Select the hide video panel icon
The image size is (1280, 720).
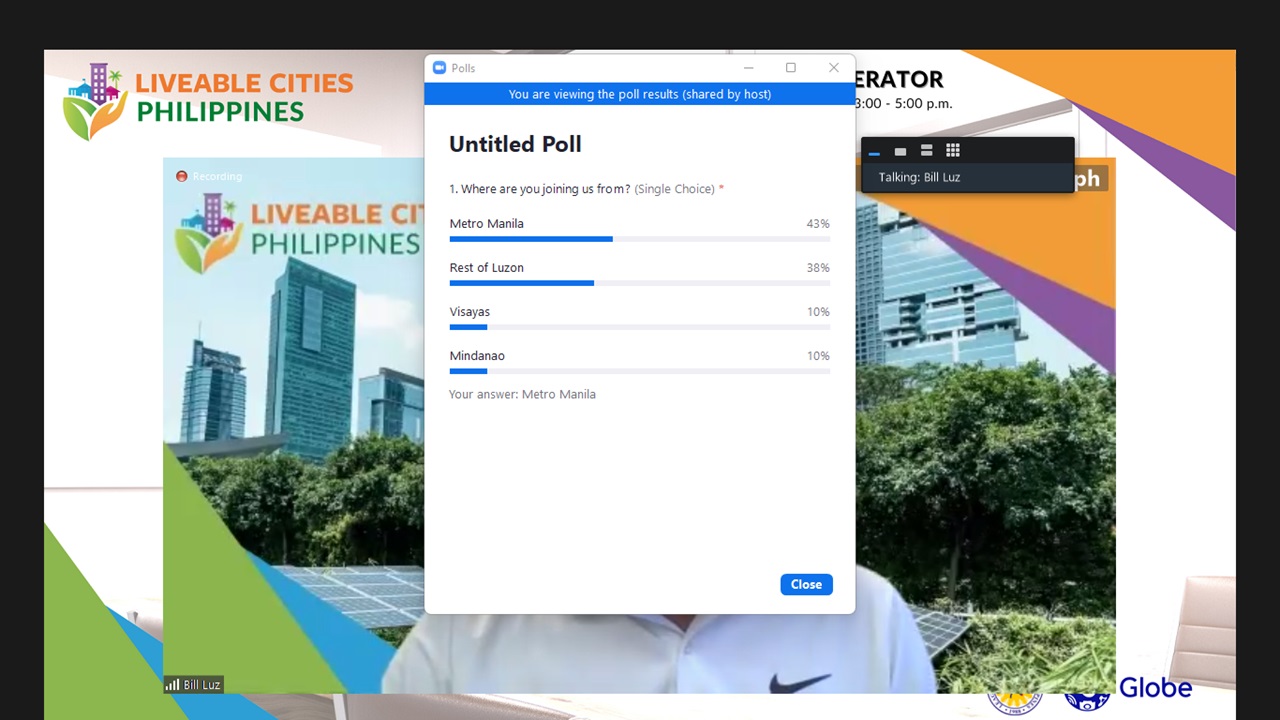tap(874, 151)
